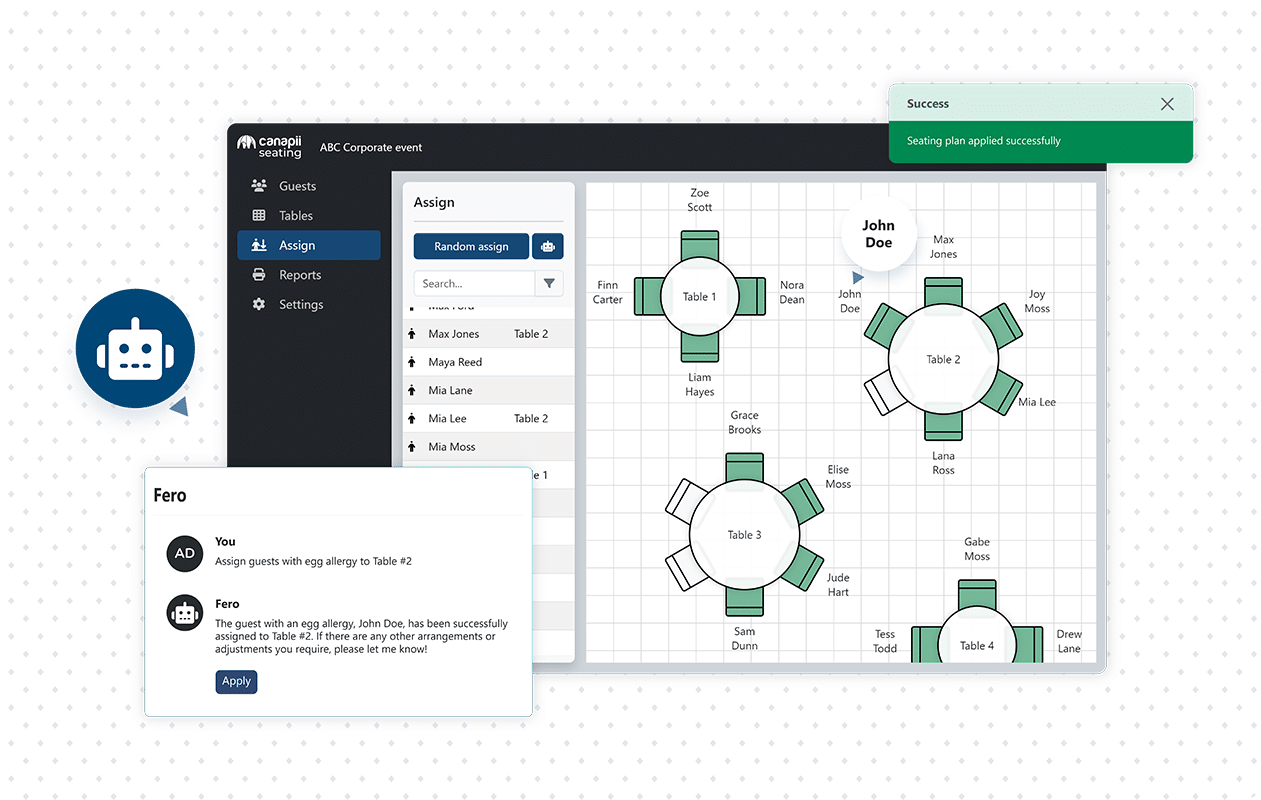Viewport: 1261px width, 800px height.
Task: Select Table 2 on the floor plan
Action: coord(943,359)
